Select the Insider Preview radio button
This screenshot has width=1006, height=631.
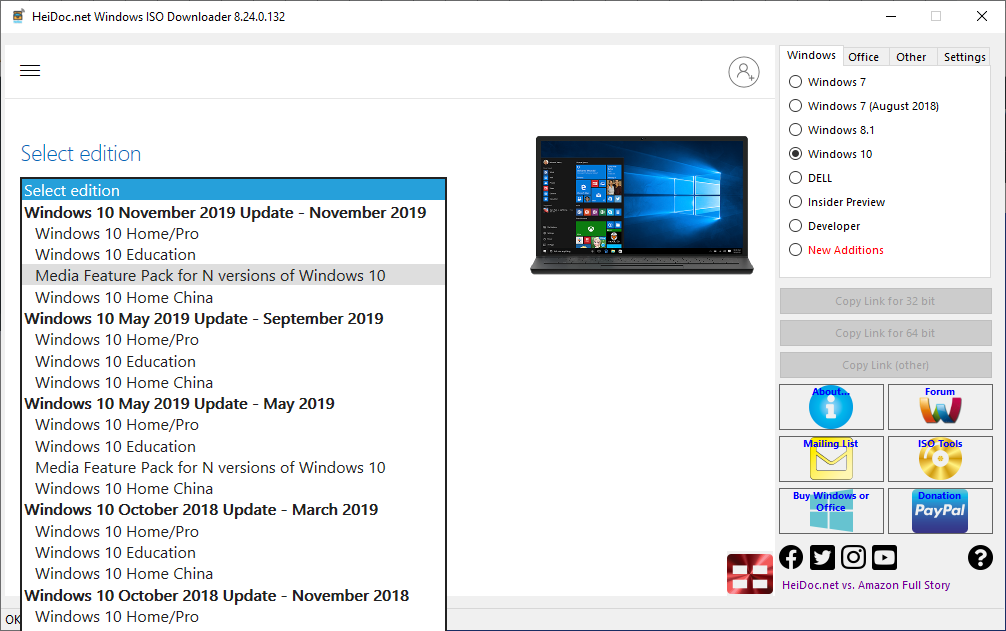click(796, 202)
